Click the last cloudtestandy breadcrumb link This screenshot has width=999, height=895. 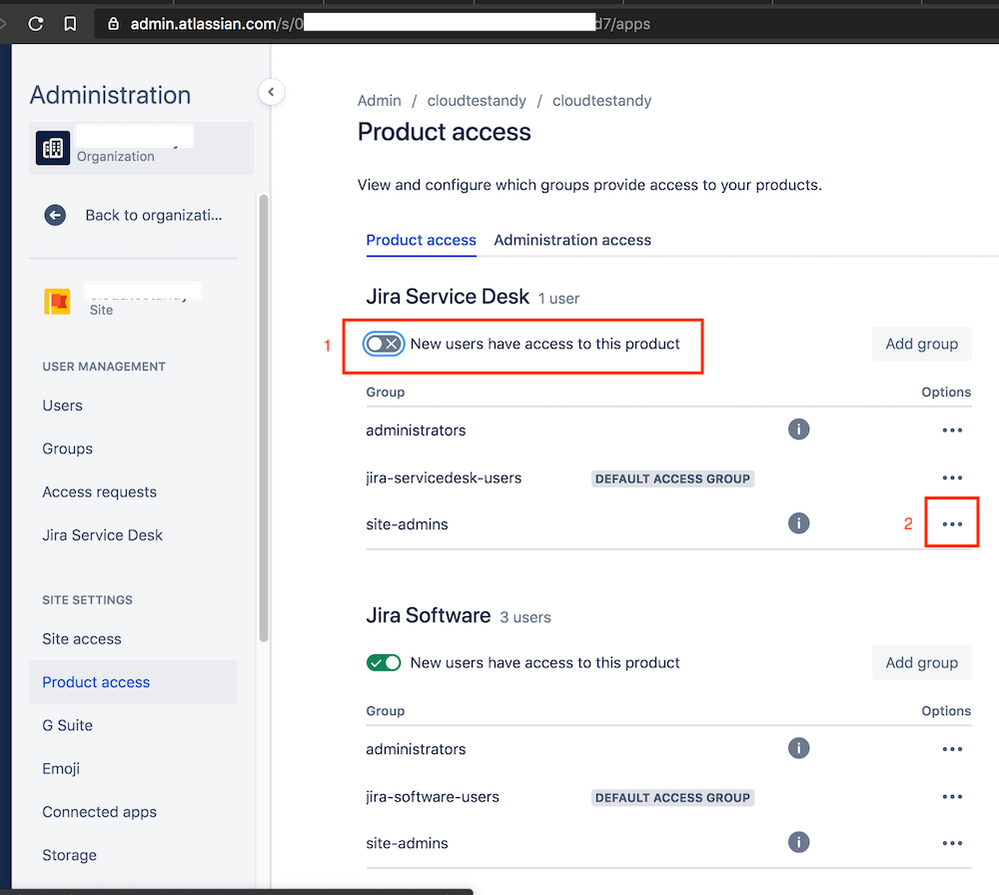coord(602,101)
